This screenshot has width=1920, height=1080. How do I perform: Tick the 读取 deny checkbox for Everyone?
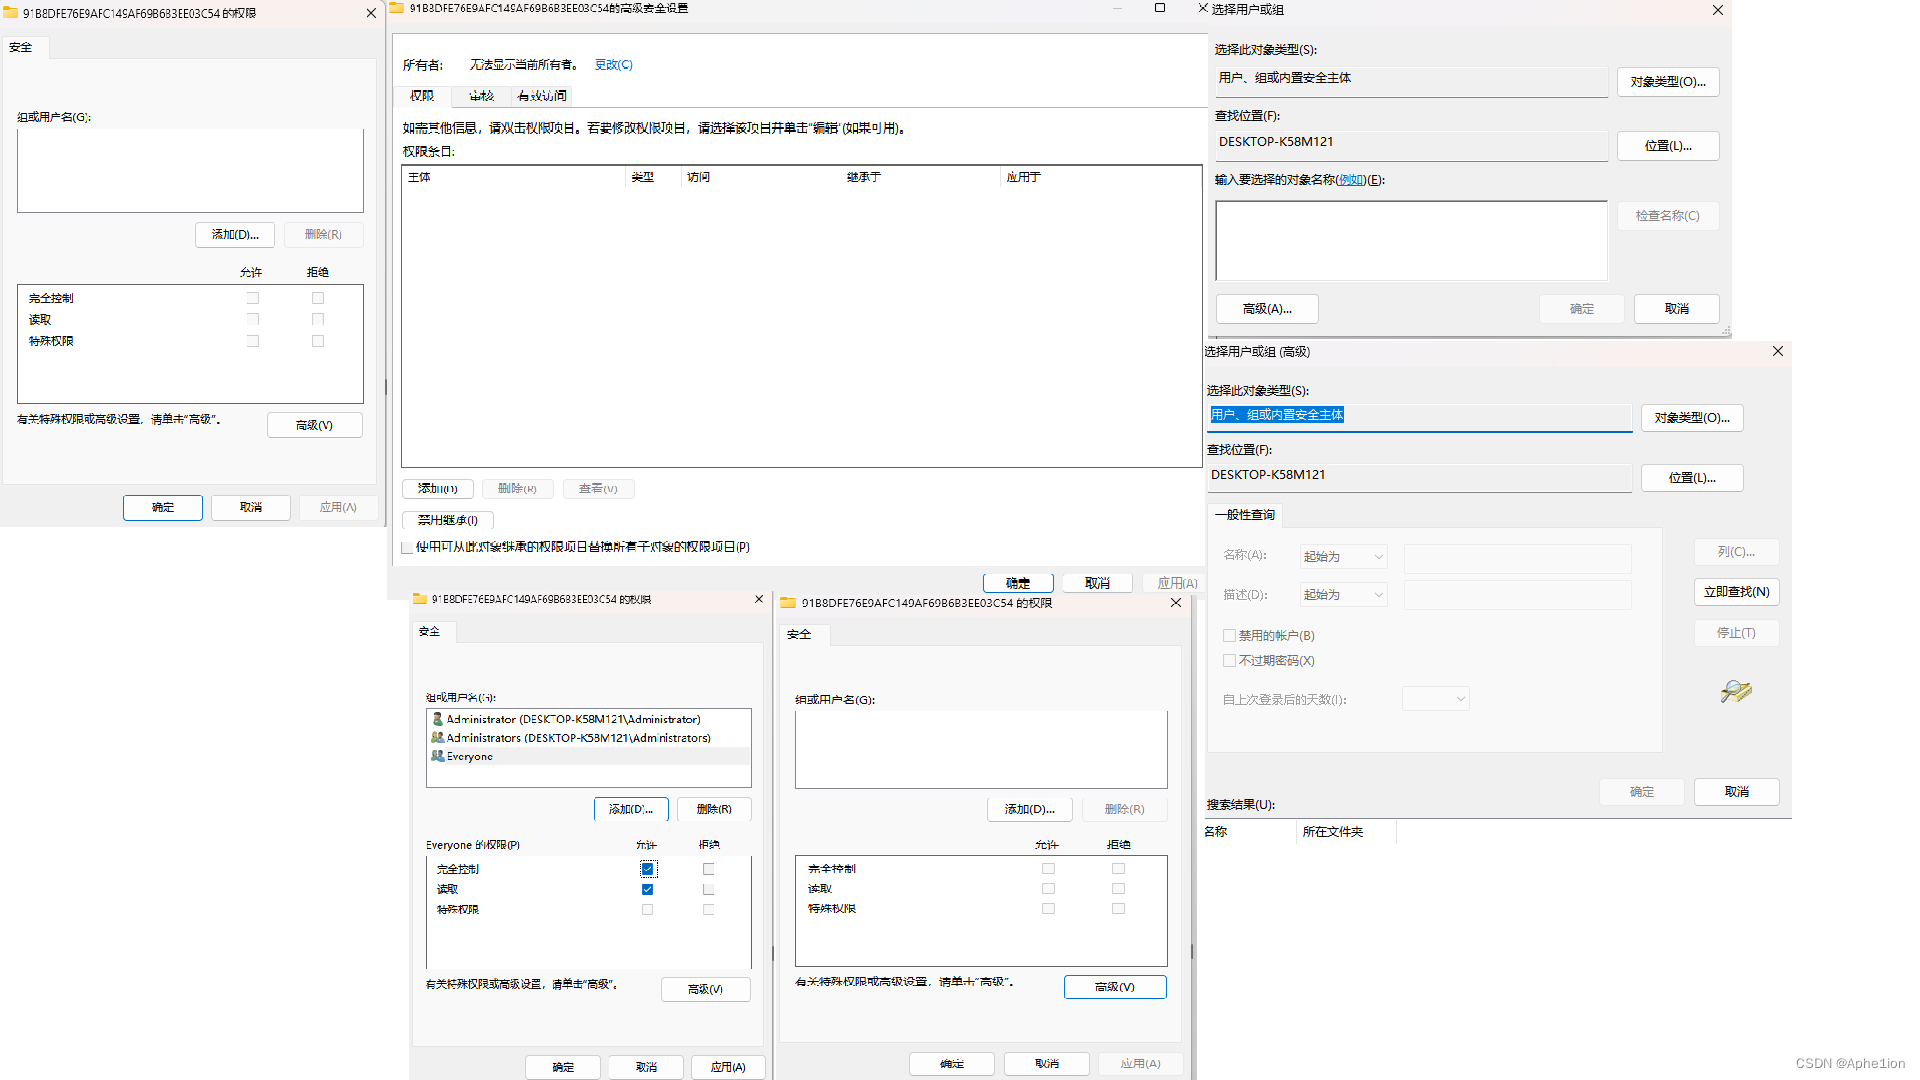point(708,889)
